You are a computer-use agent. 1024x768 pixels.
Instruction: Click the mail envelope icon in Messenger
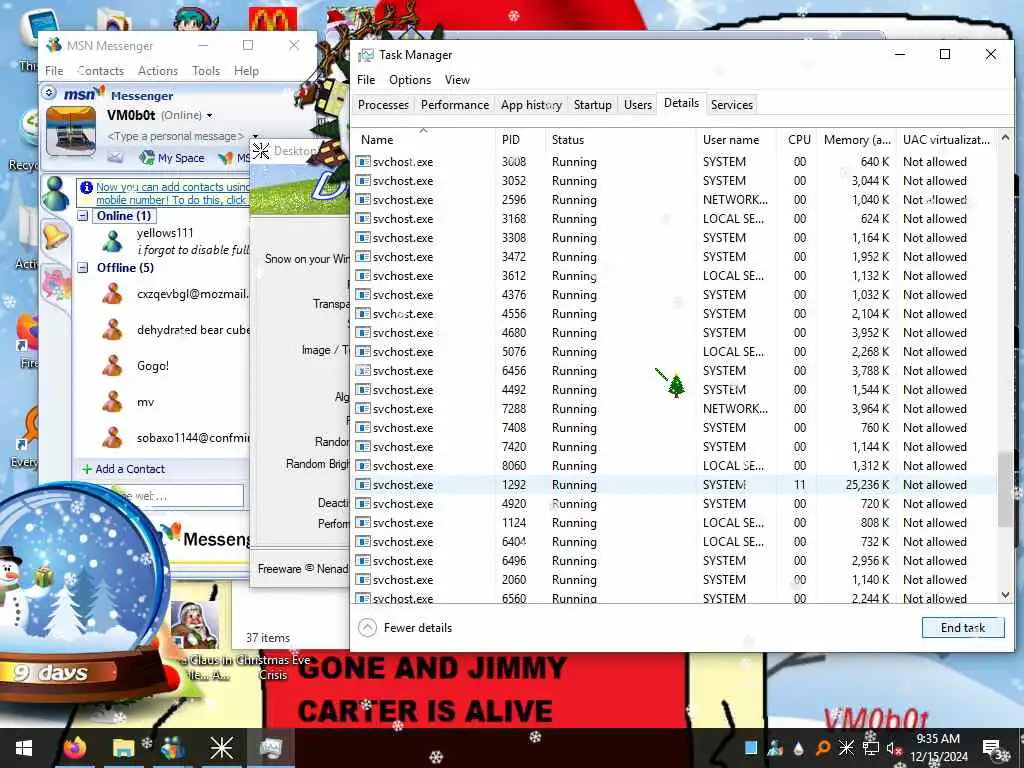pyautogui.click(x=115, y=157)
